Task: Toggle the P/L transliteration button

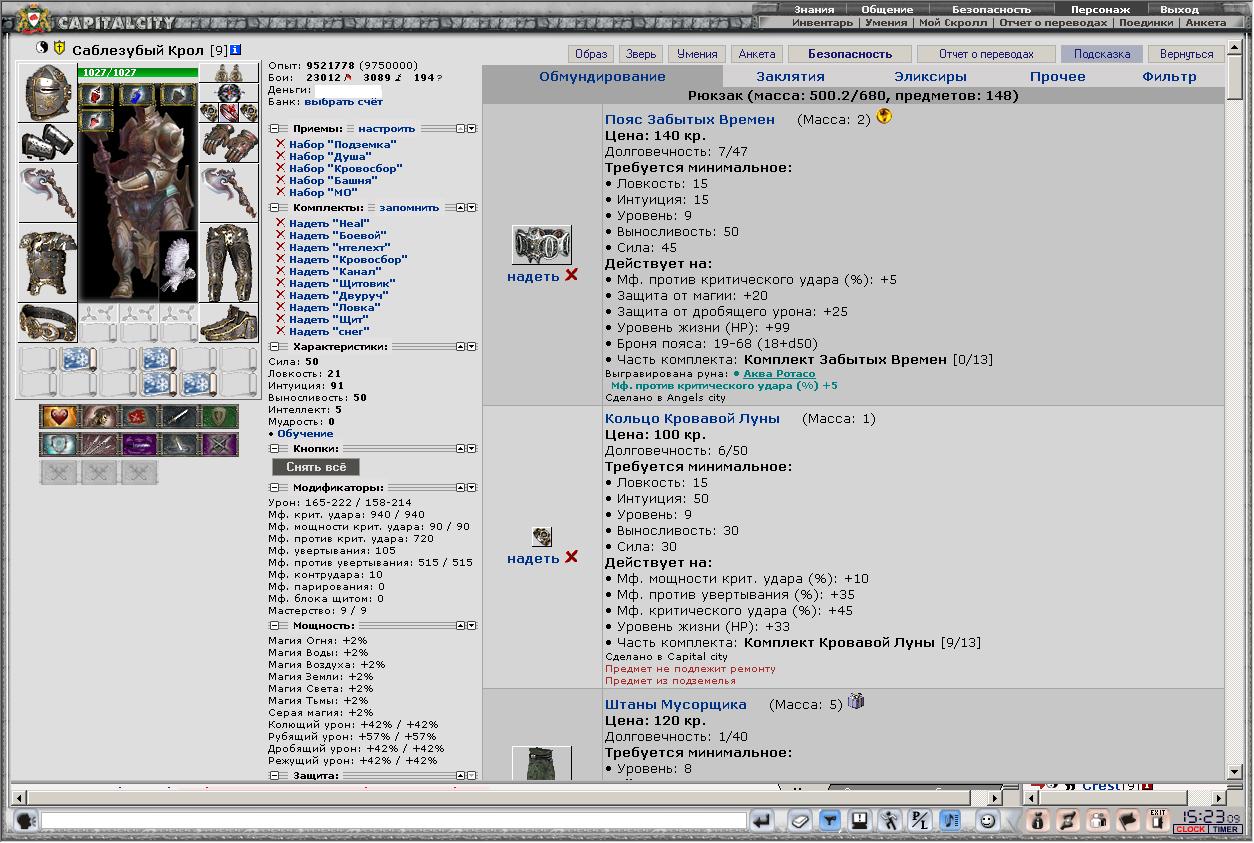Action: point(919,820)
